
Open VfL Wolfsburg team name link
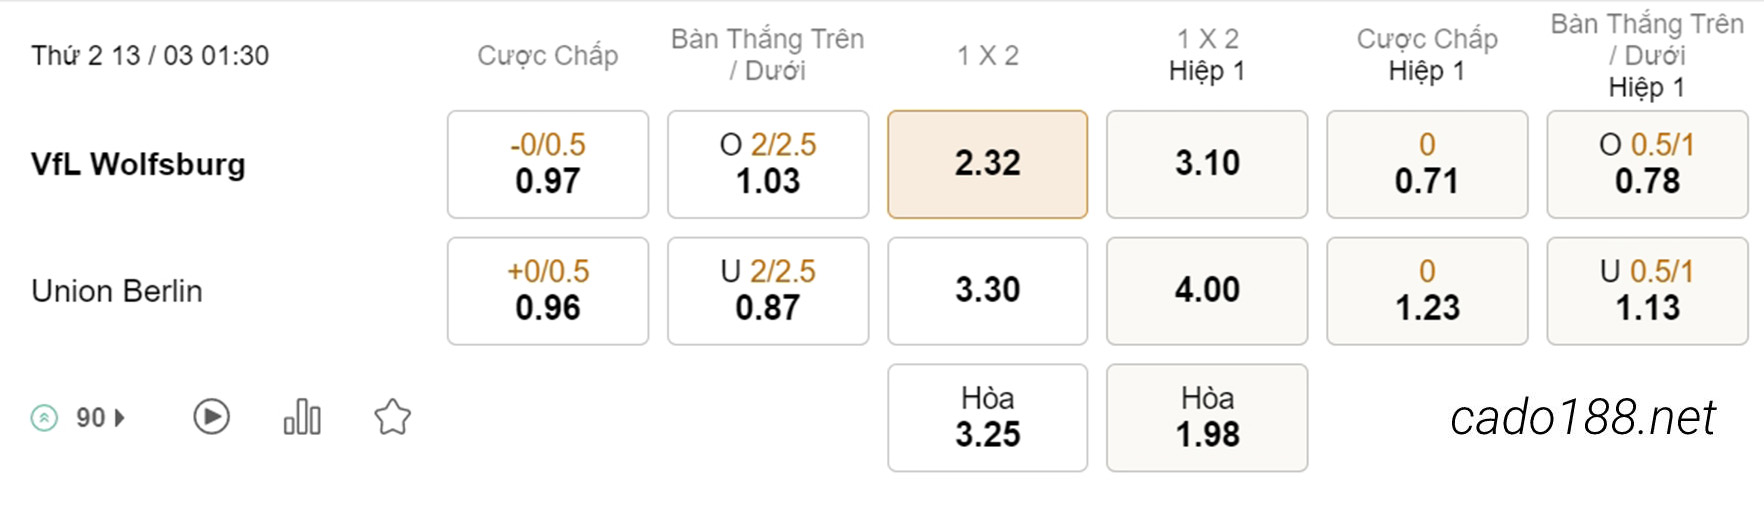tap(138, 164)
